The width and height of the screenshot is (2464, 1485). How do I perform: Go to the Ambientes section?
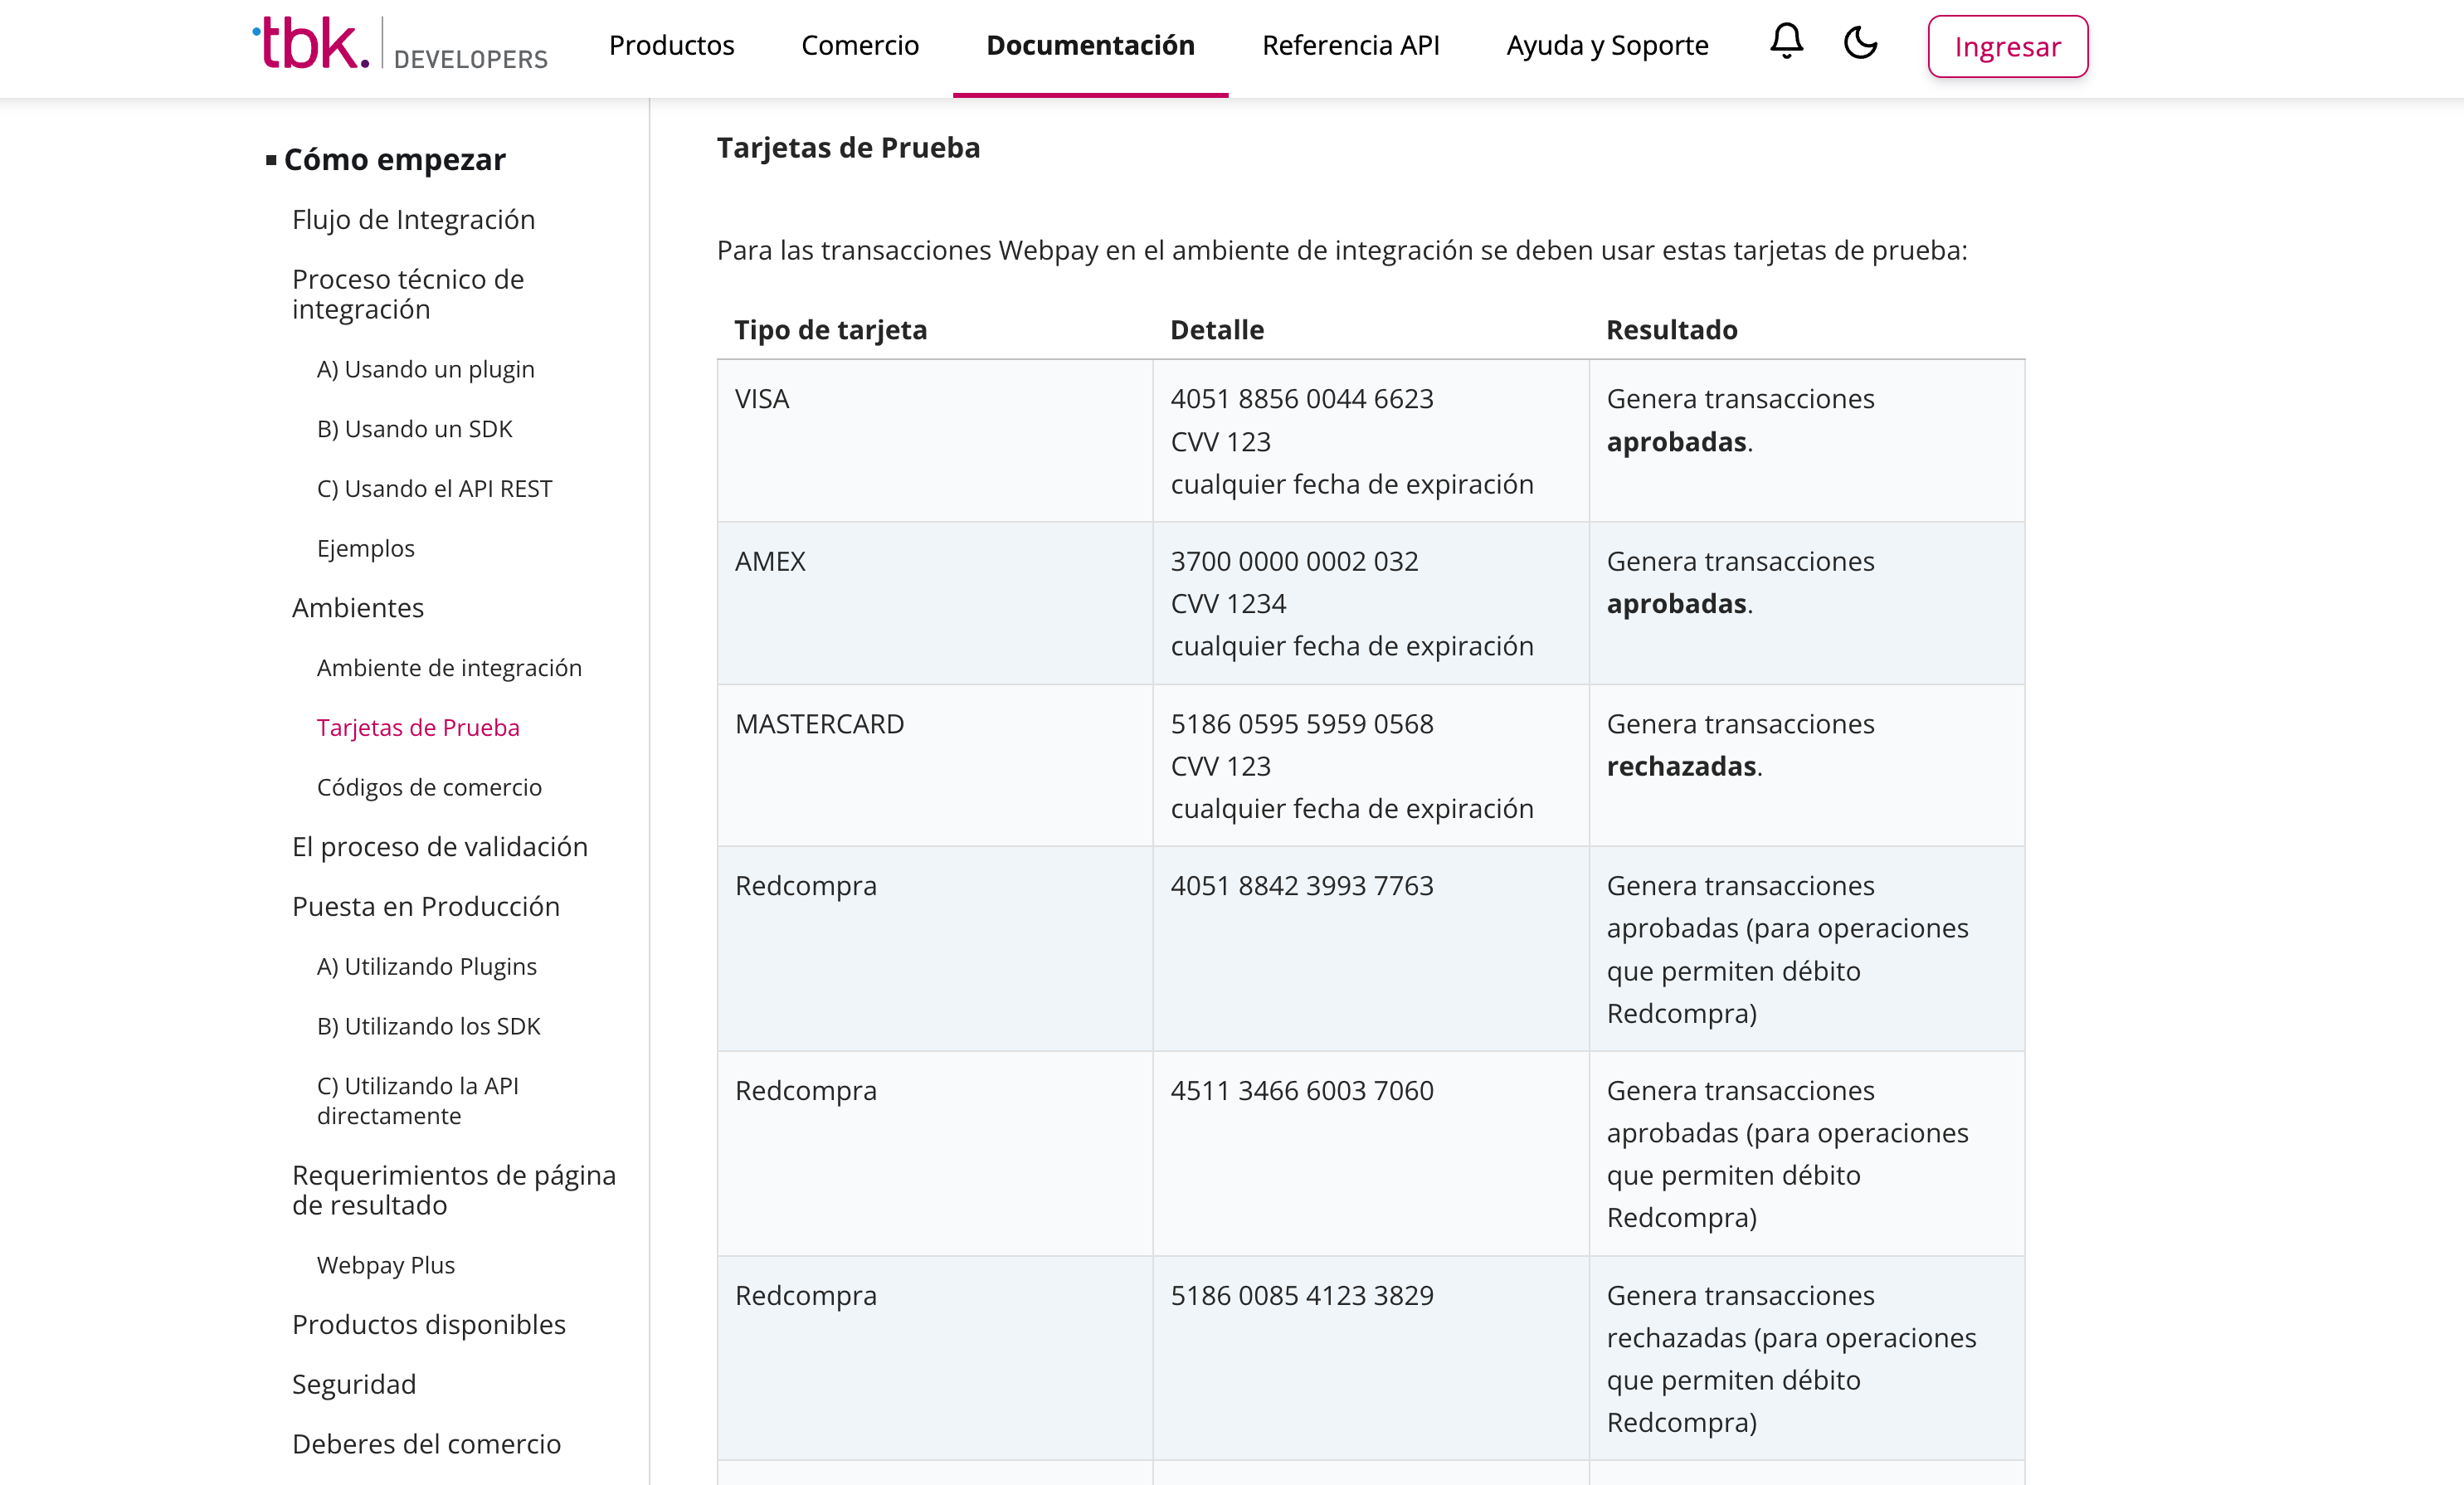point(357,608)
